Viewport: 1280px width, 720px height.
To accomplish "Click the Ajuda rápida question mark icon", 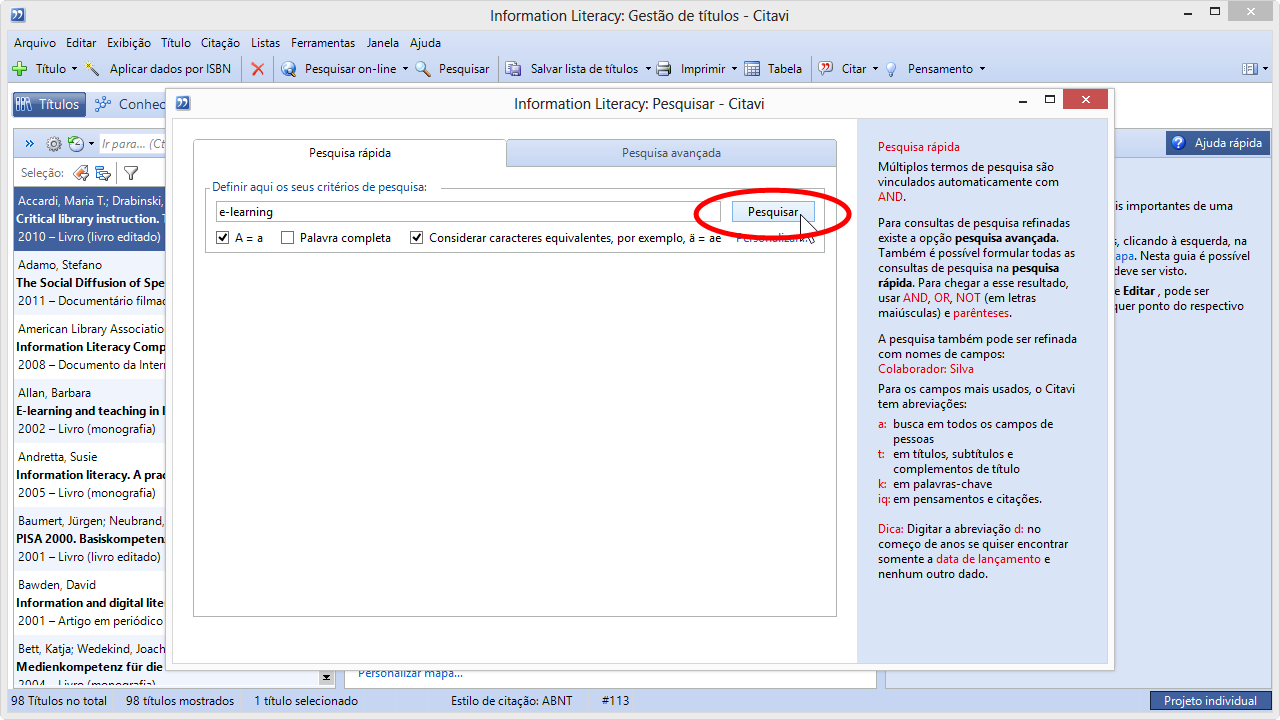I will (1179, 143).
